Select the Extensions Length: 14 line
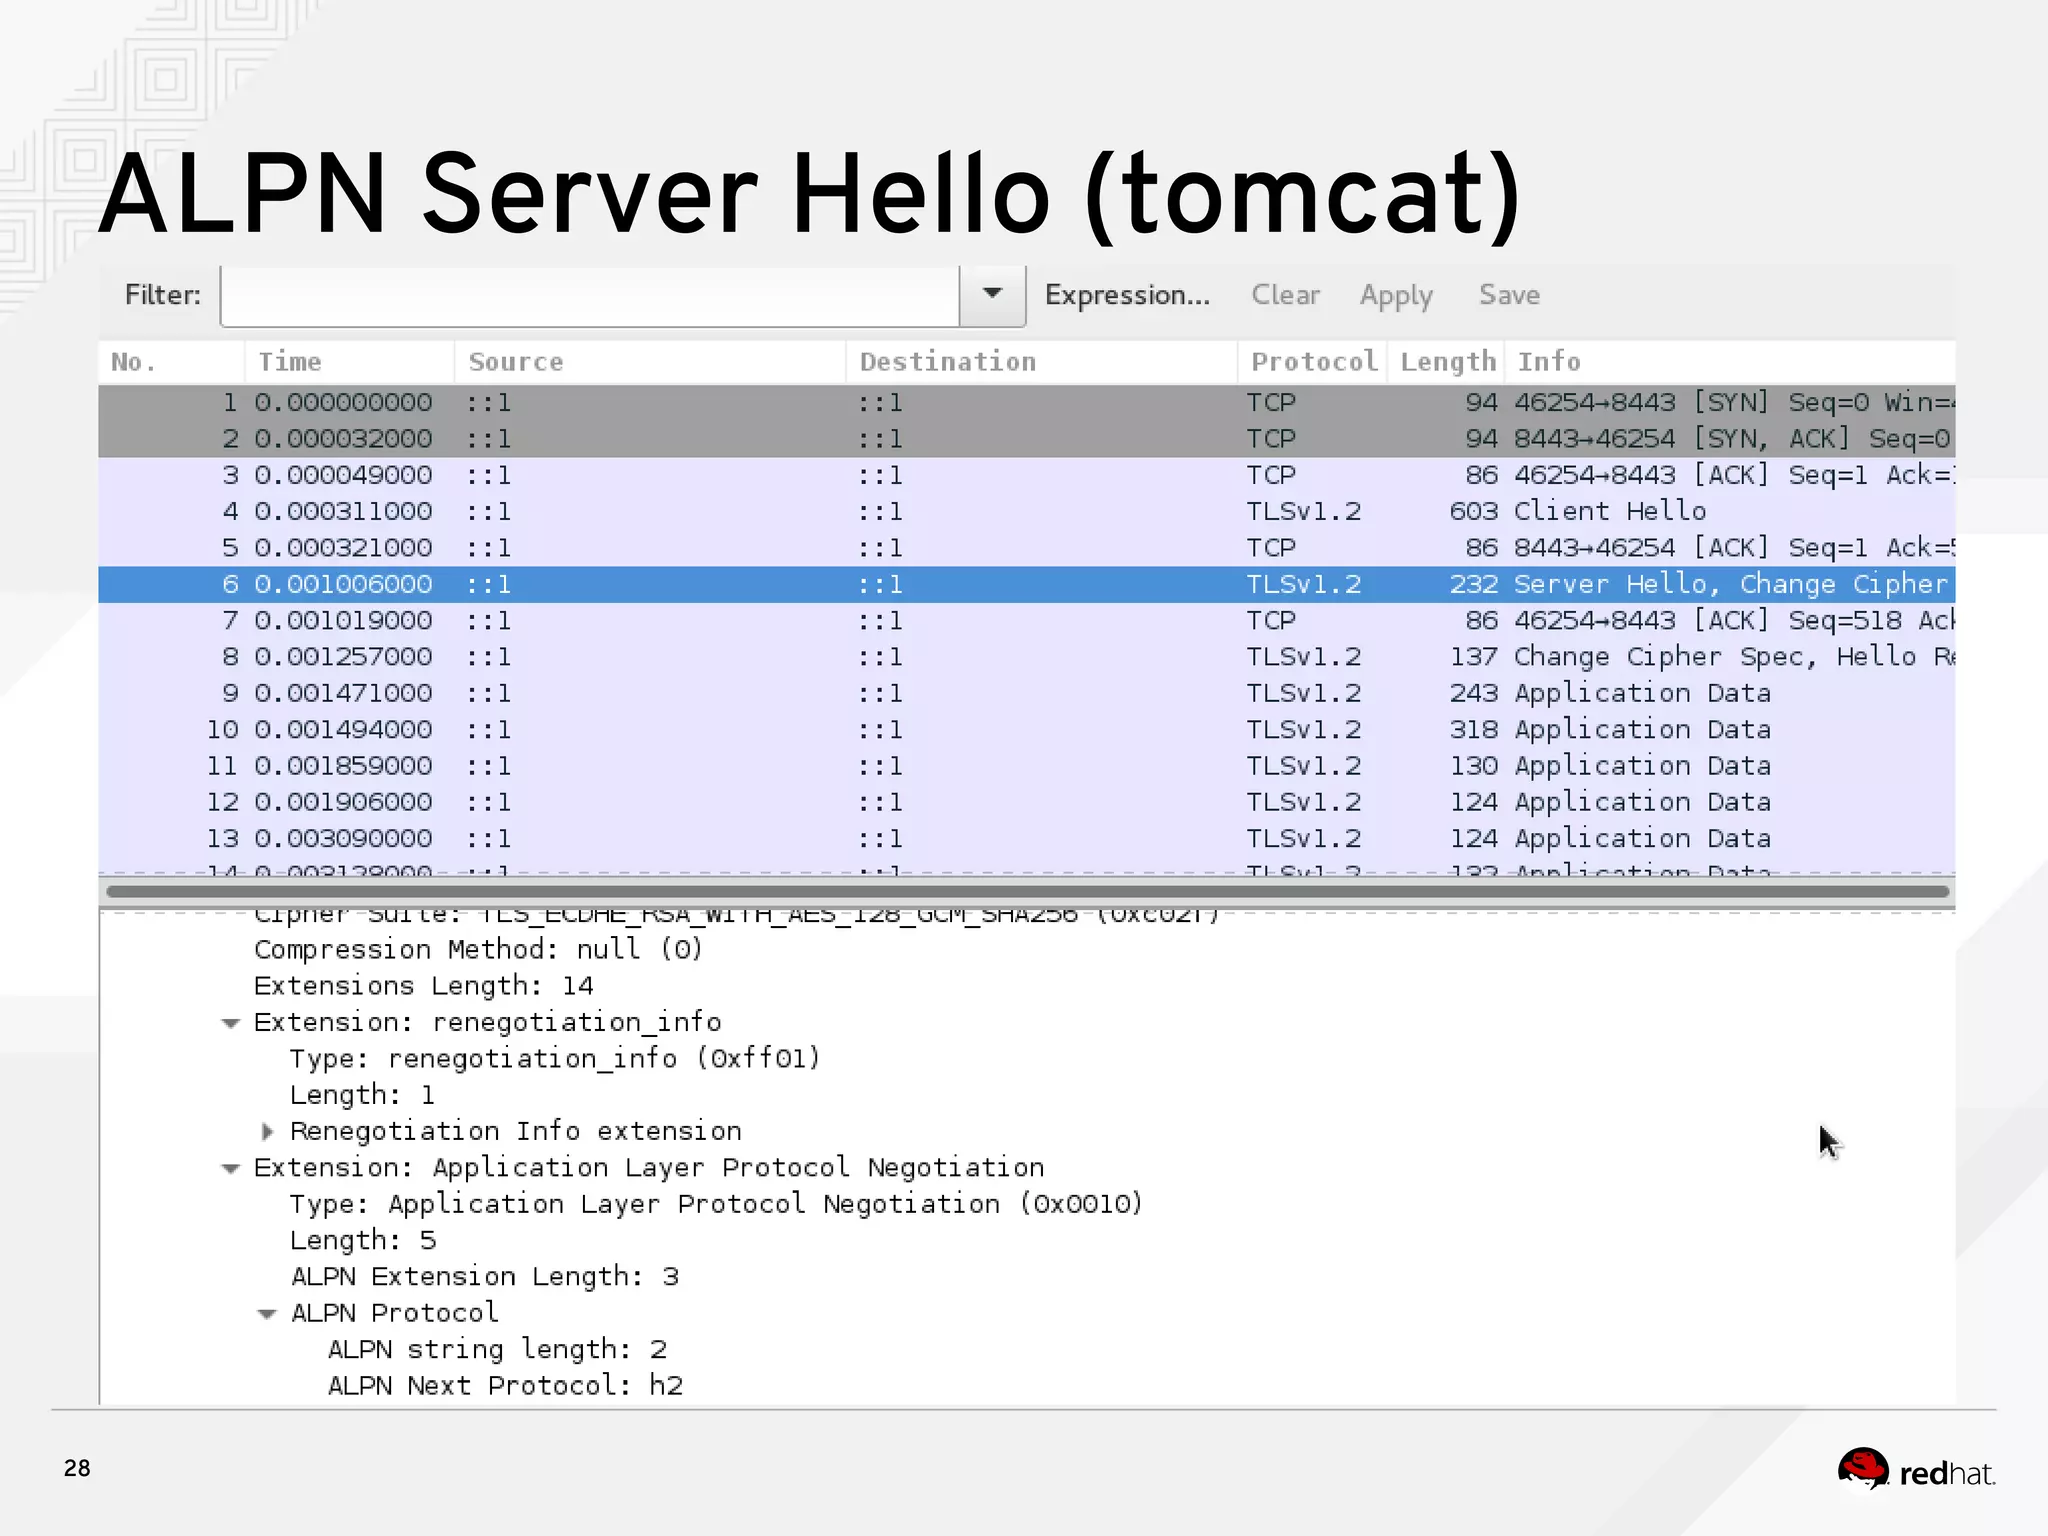Screen dimensions: 2048x1536 point(424,987)
